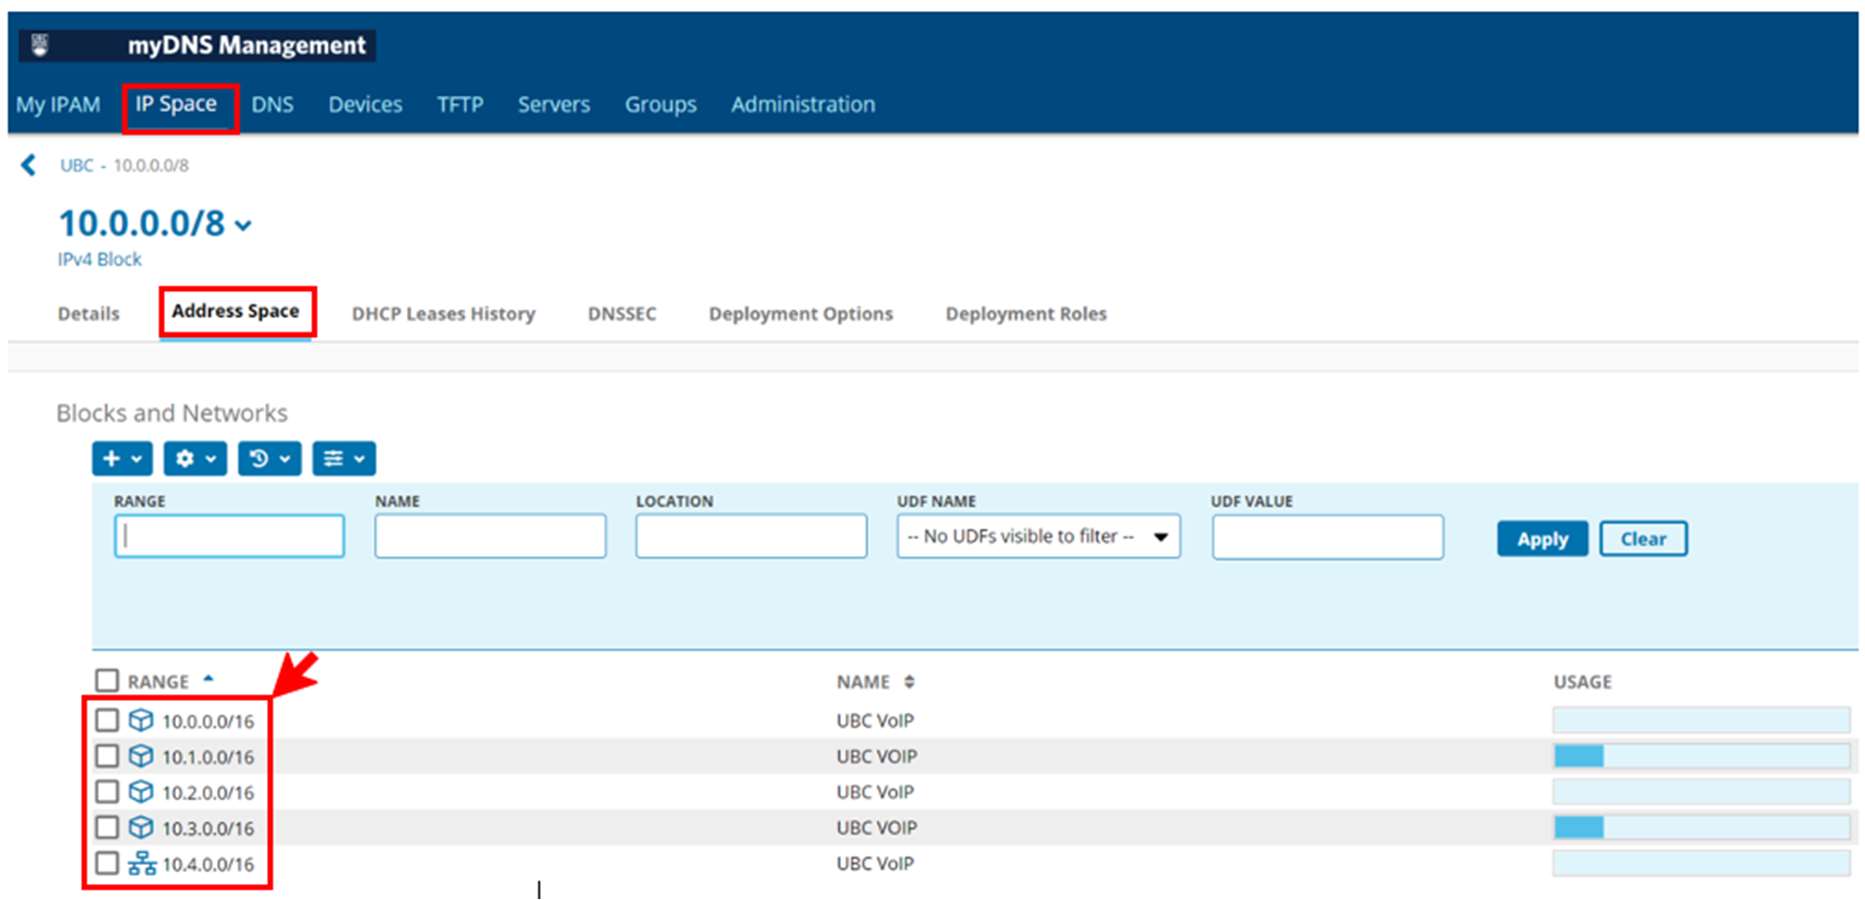Check the box for 10.4.0.0/16
This screenshot has width=1865, height=900.
tap(107, 863)
